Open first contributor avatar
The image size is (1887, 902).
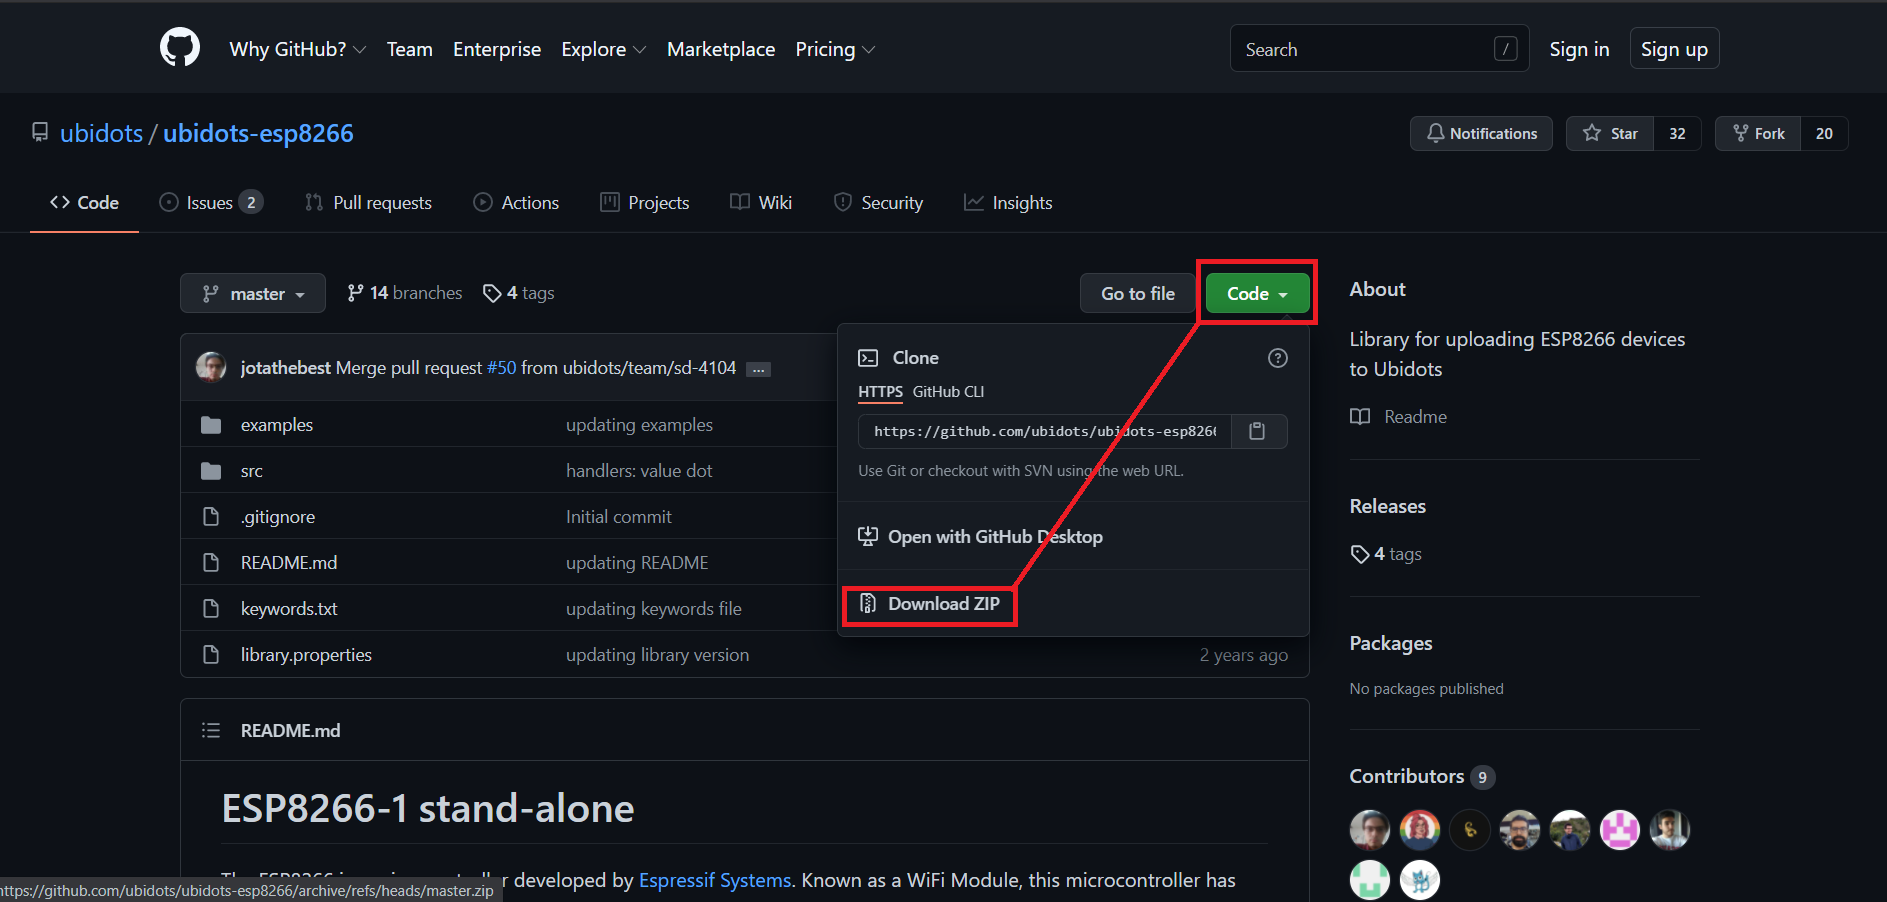point(1370,830)
